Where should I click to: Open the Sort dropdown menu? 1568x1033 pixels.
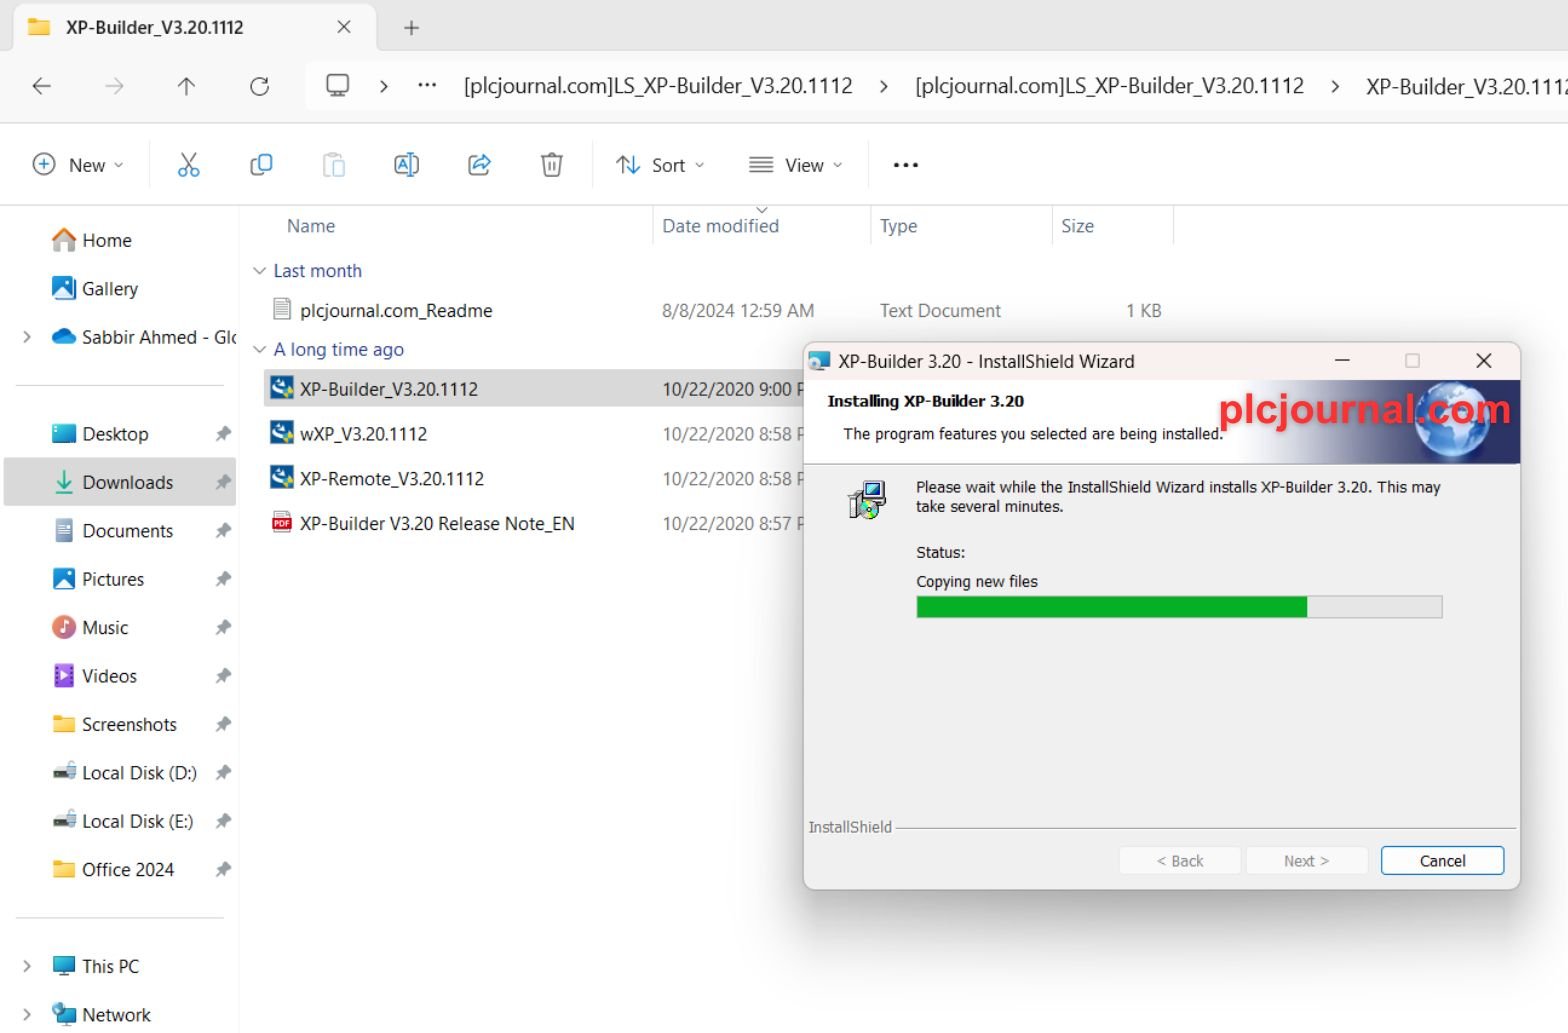tap(660, 165)
